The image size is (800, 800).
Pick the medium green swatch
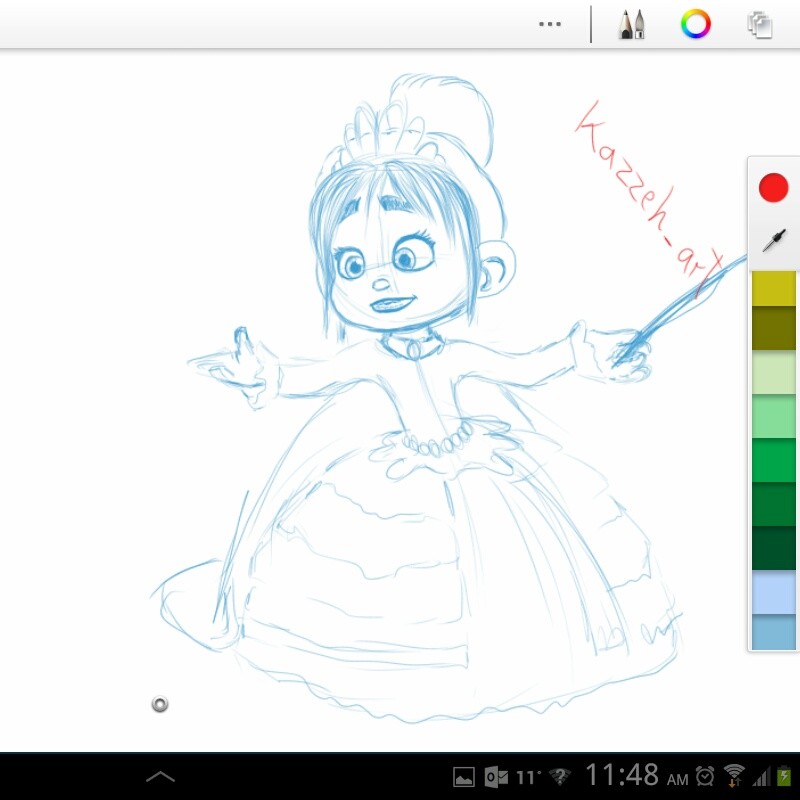(774, 460)
